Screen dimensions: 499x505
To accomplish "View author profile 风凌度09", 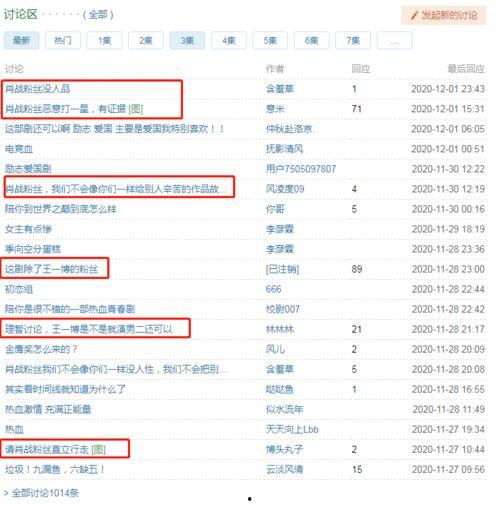I will pyautogui.click(x=285, y=189).
